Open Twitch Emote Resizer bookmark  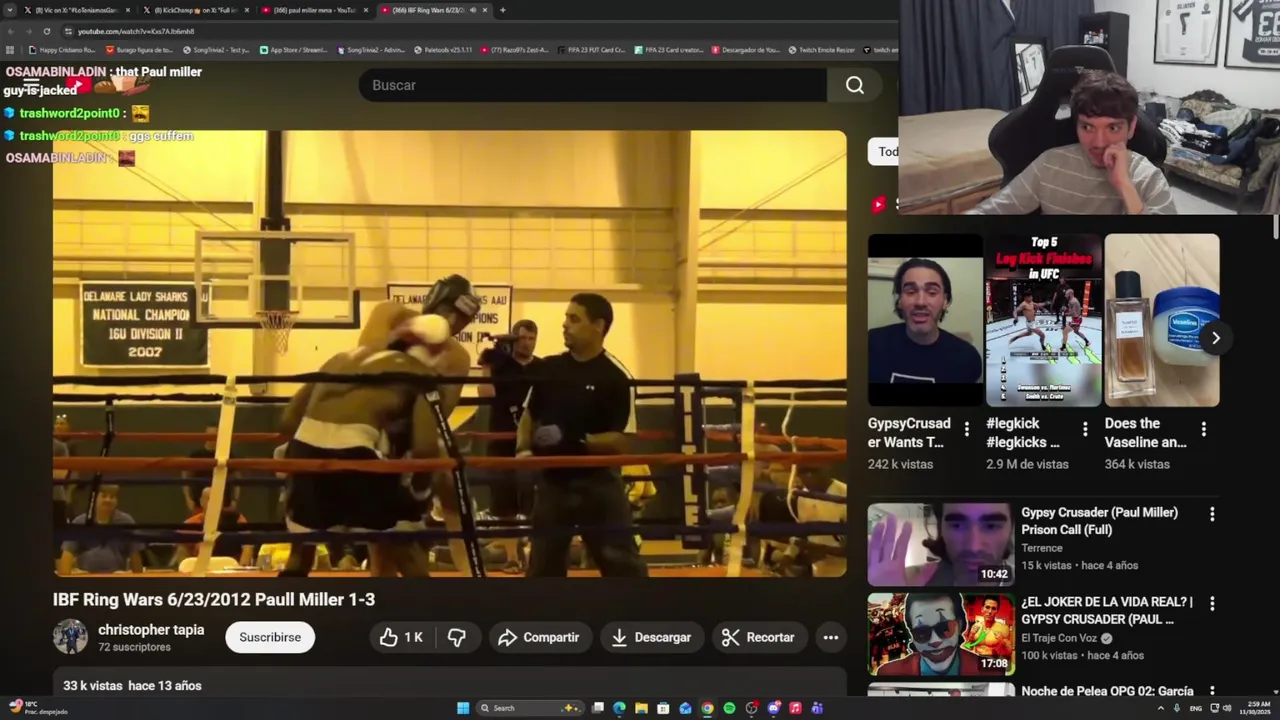coord(821,49)
